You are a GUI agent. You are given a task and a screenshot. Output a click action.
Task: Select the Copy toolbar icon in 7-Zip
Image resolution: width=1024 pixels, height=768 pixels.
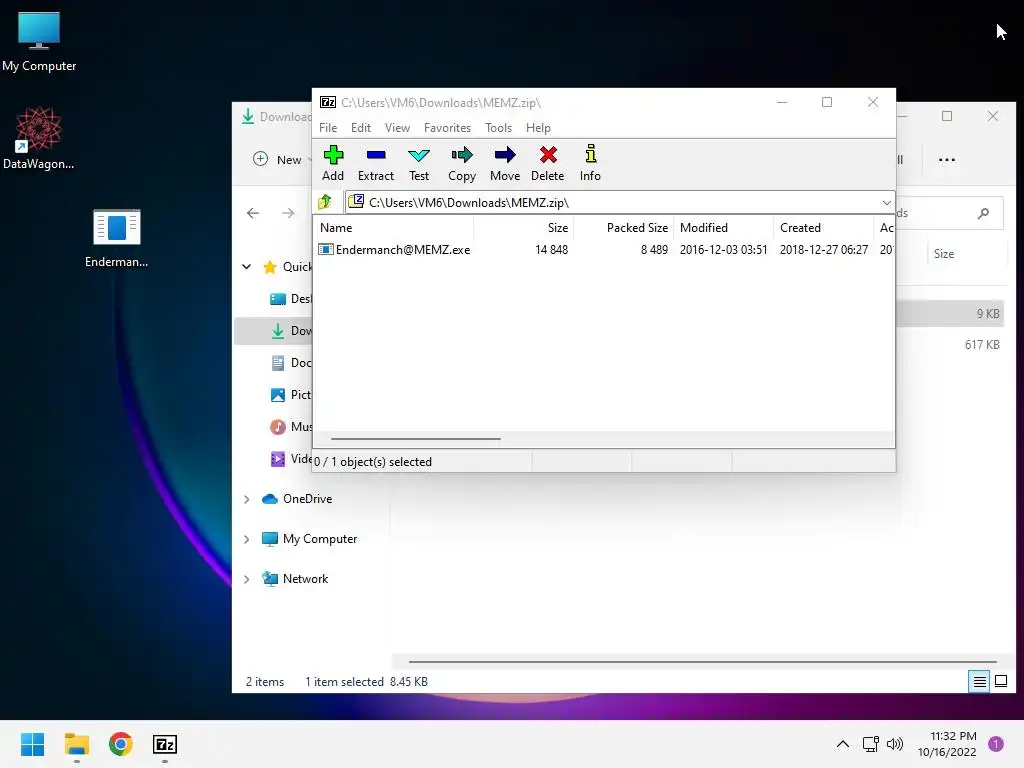pyautogui.click(x=462, y=163)
